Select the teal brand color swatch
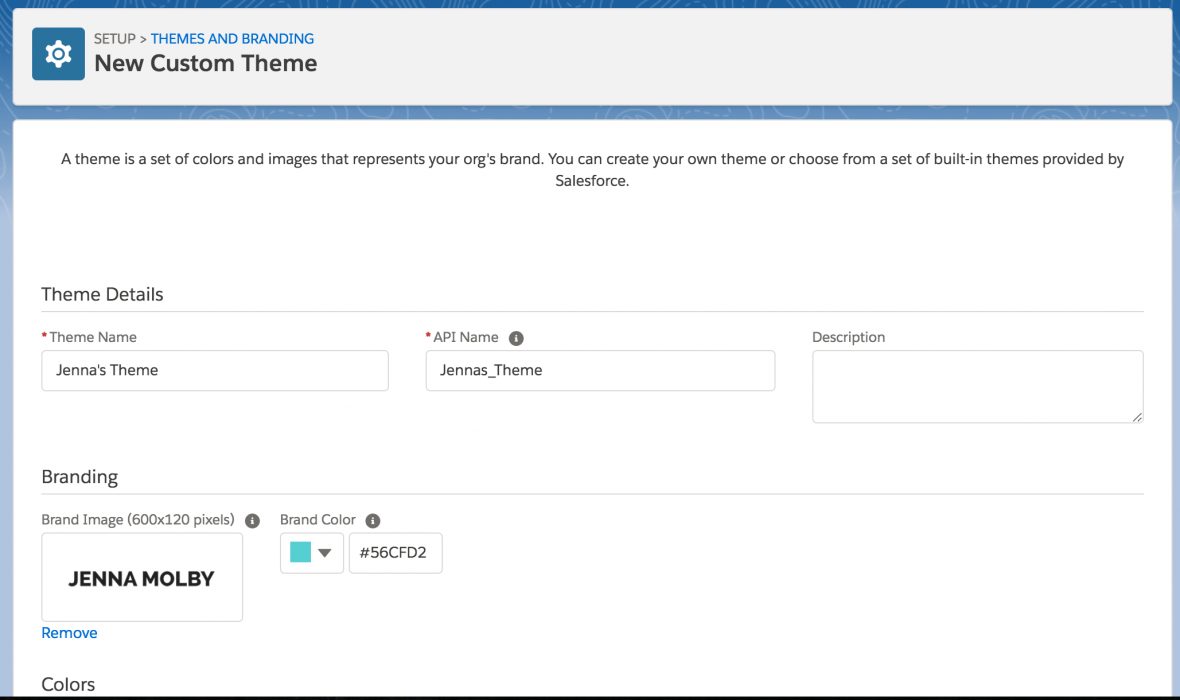 300,551
